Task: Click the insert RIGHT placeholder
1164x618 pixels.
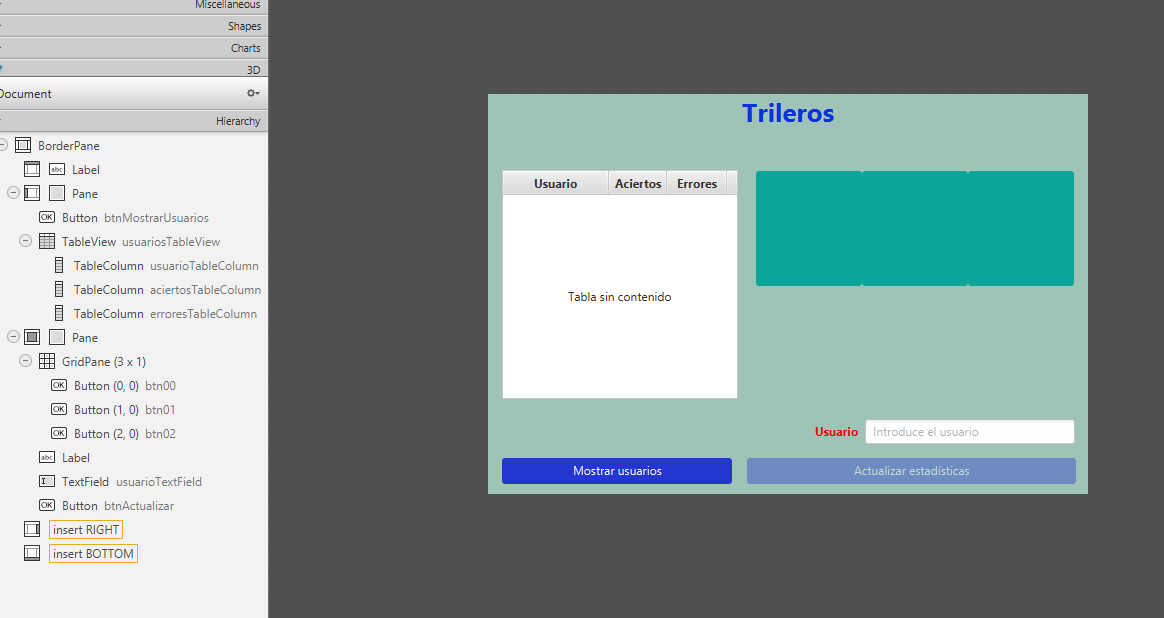Action: tap(86, 530)
